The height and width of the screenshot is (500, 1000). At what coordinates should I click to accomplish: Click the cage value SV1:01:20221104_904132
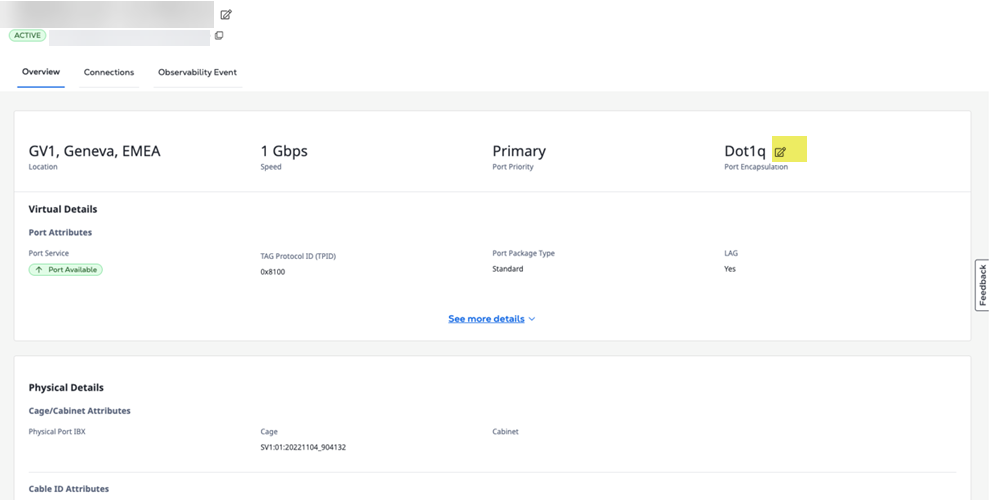[x=303, y=447]
